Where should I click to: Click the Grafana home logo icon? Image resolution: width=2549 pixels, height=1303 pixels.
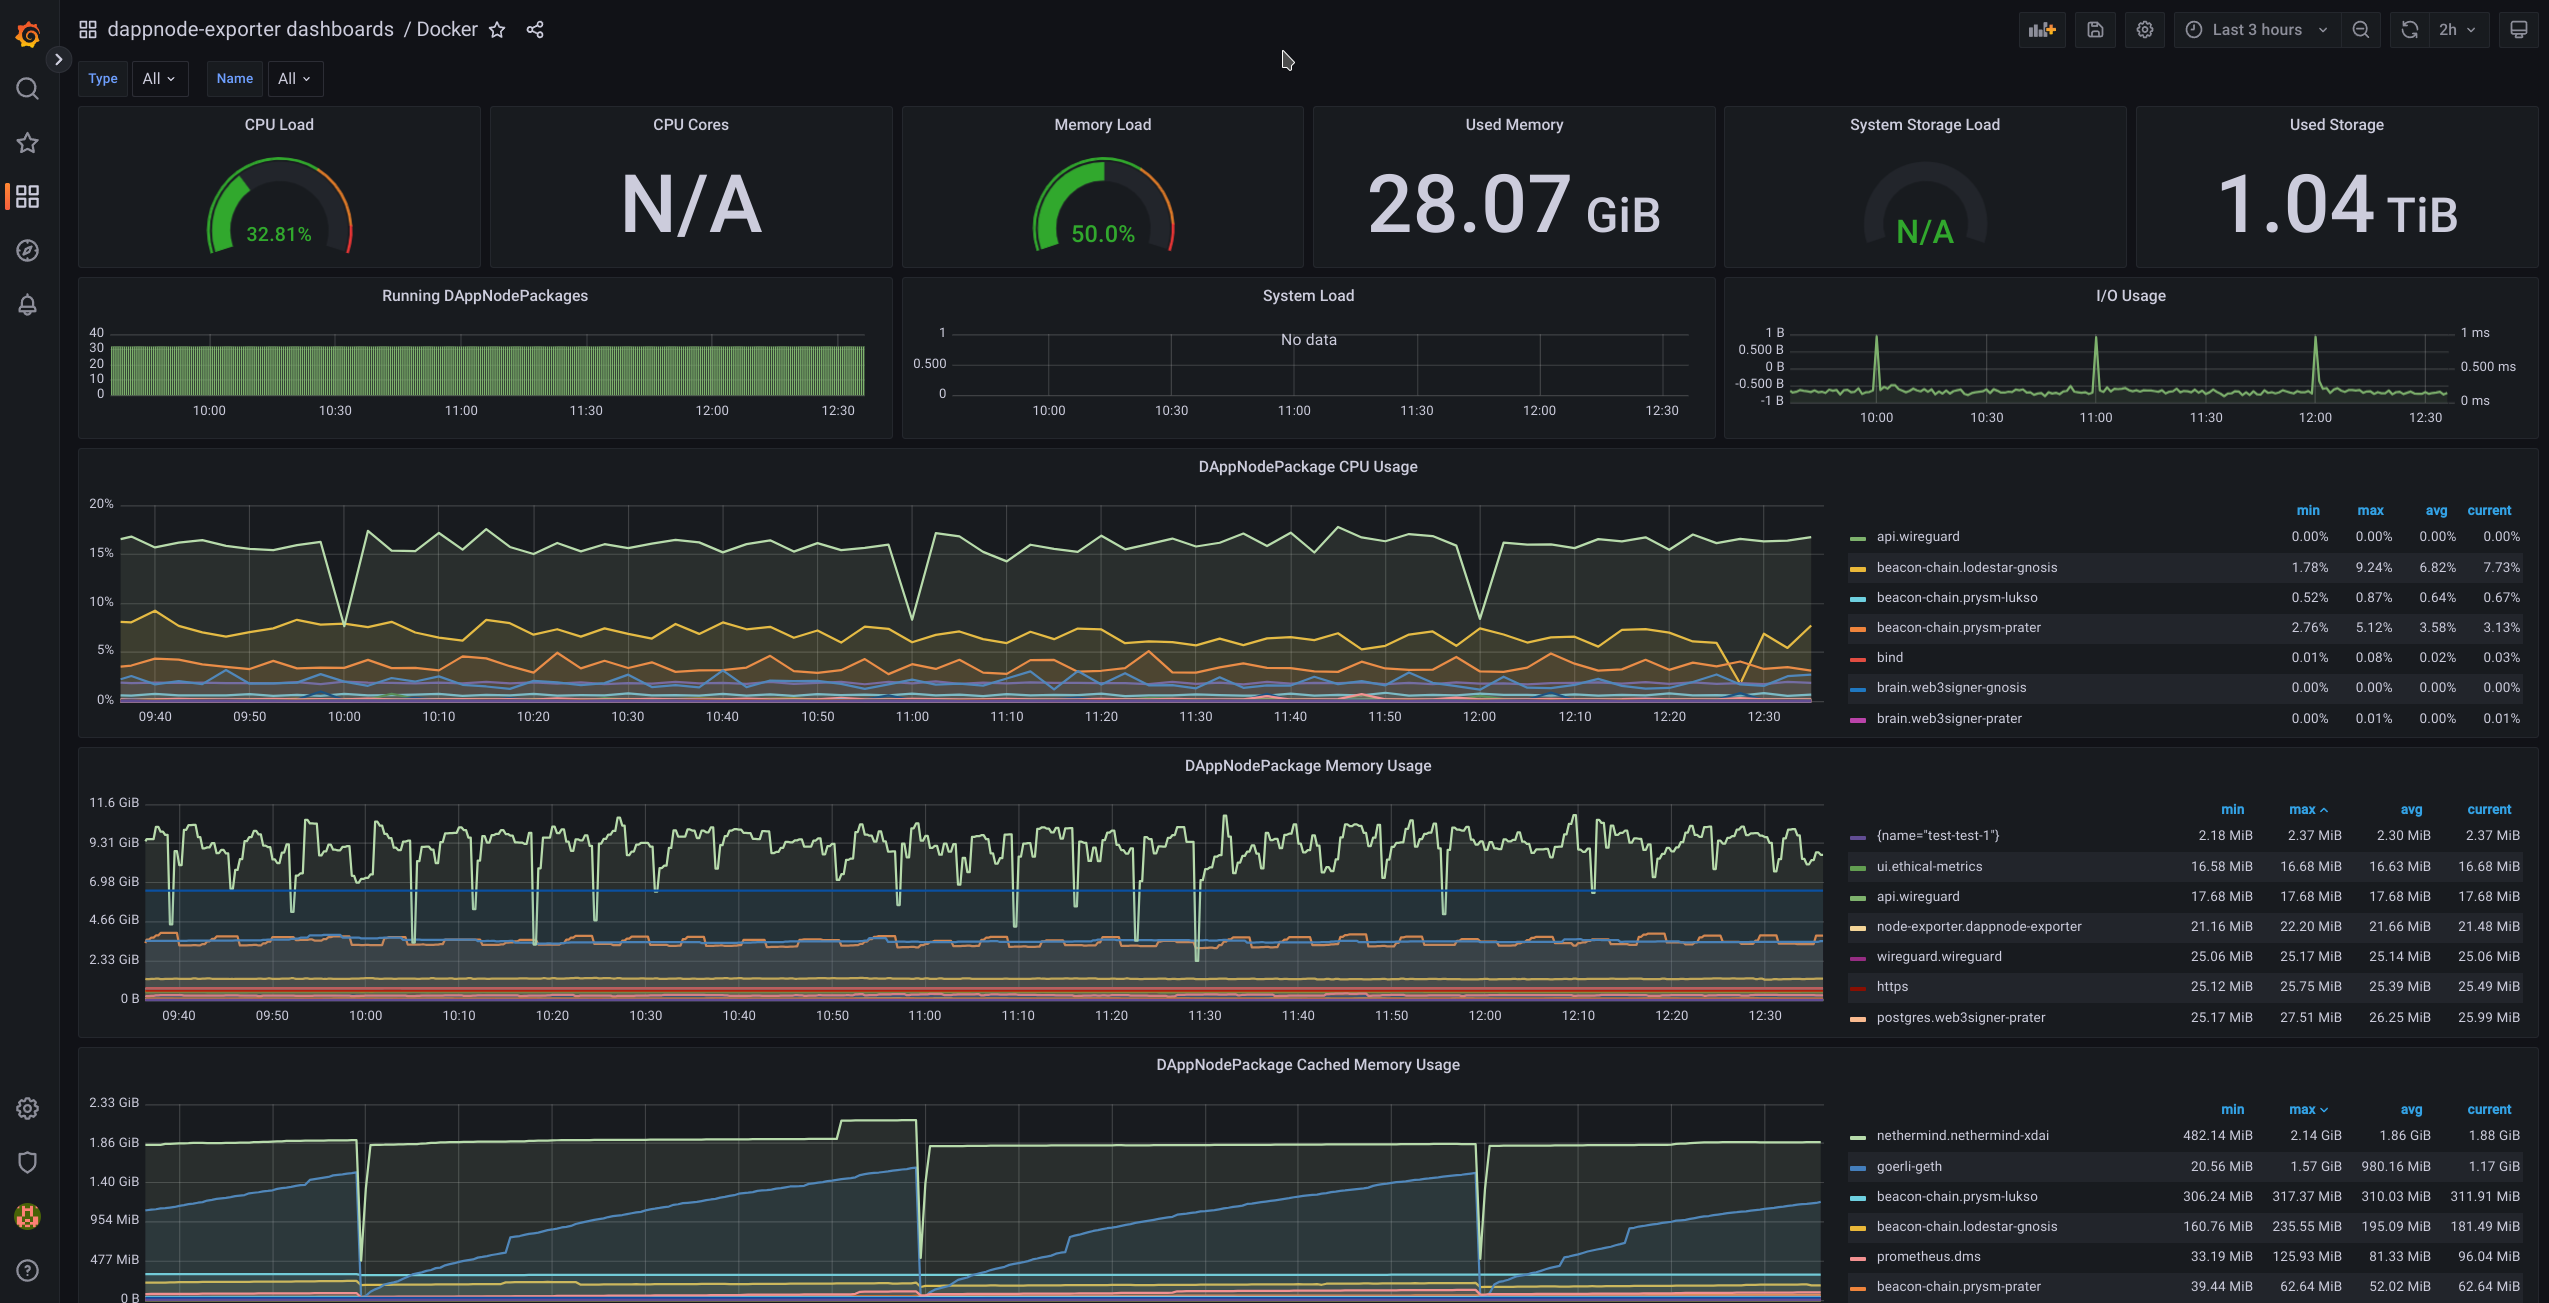[x=25, y=30]
